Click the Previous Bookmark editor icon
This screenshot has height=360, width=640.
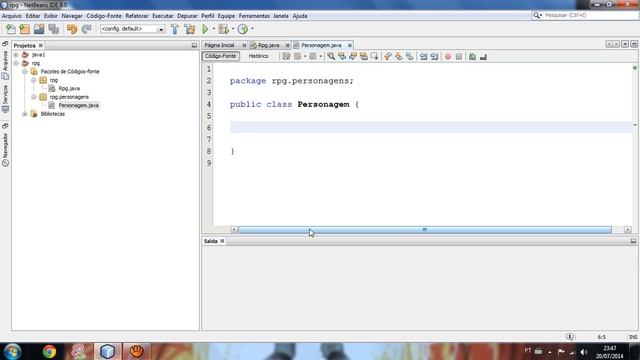tap(387, 57)
